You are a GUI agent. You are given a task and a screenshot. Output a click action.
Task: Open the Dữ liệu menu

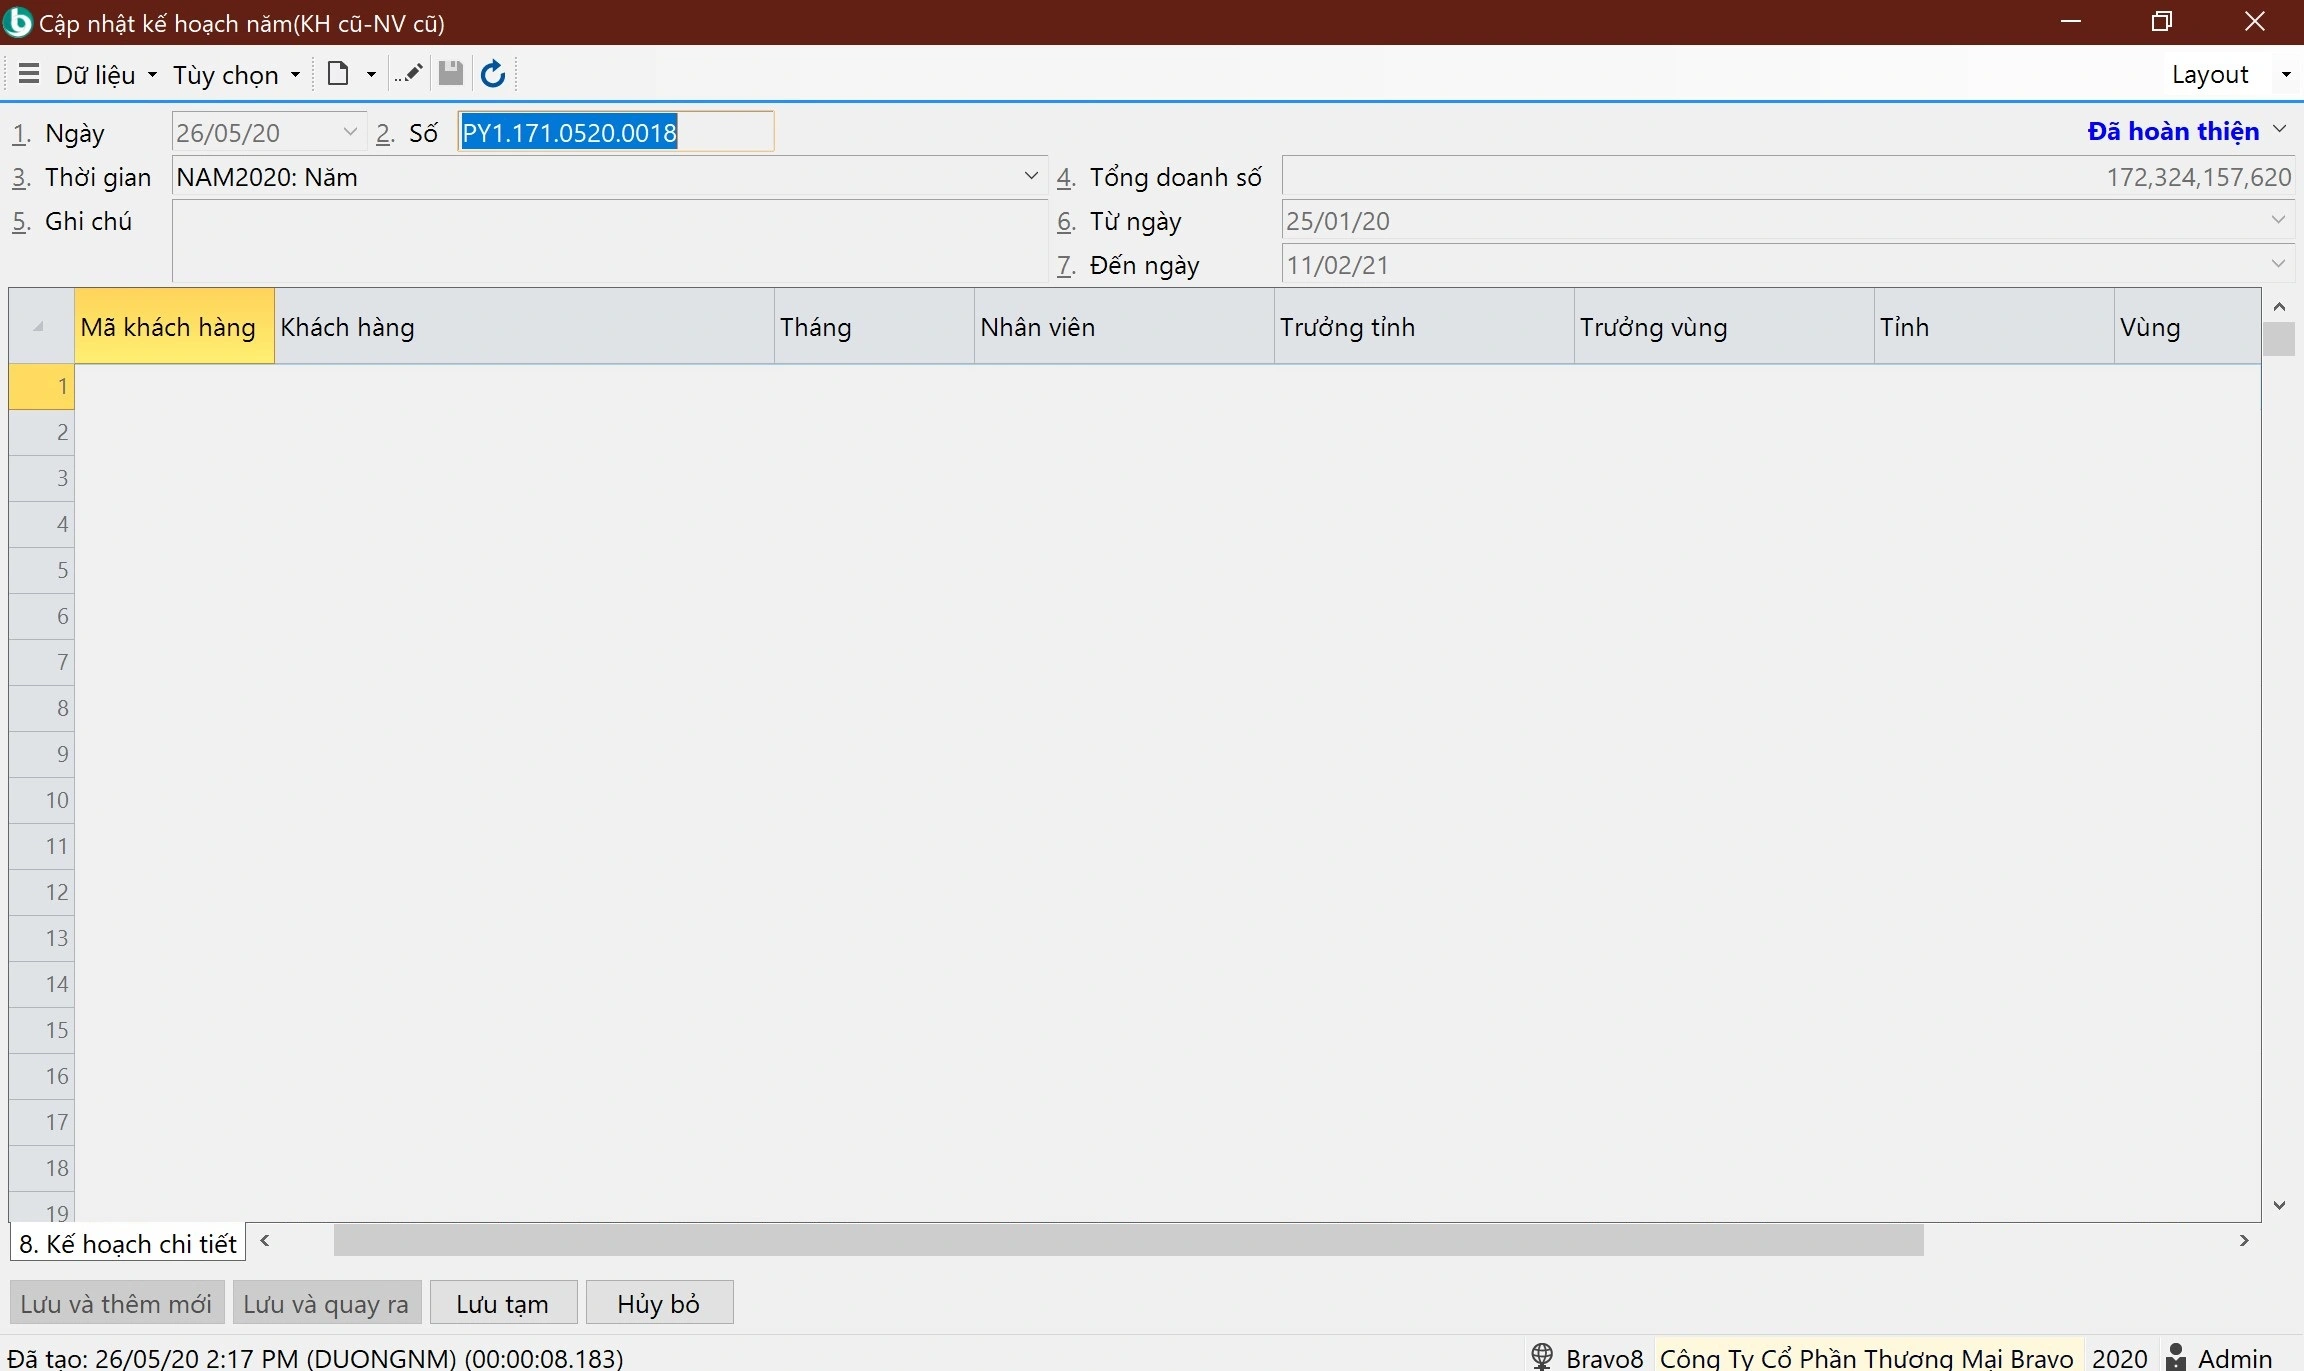pyautogui.click(x=105, y=75)
